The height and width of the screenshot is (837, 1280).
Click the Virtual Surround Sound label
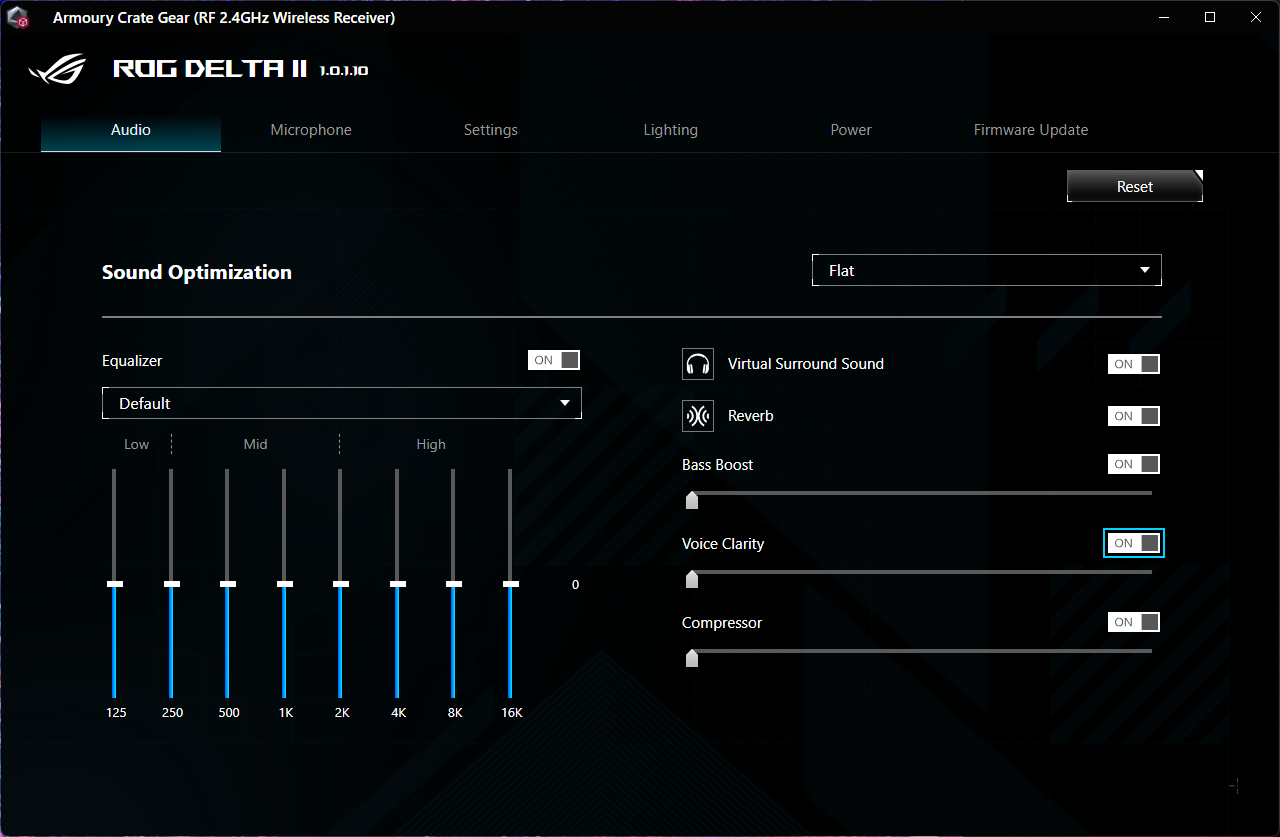806,364
